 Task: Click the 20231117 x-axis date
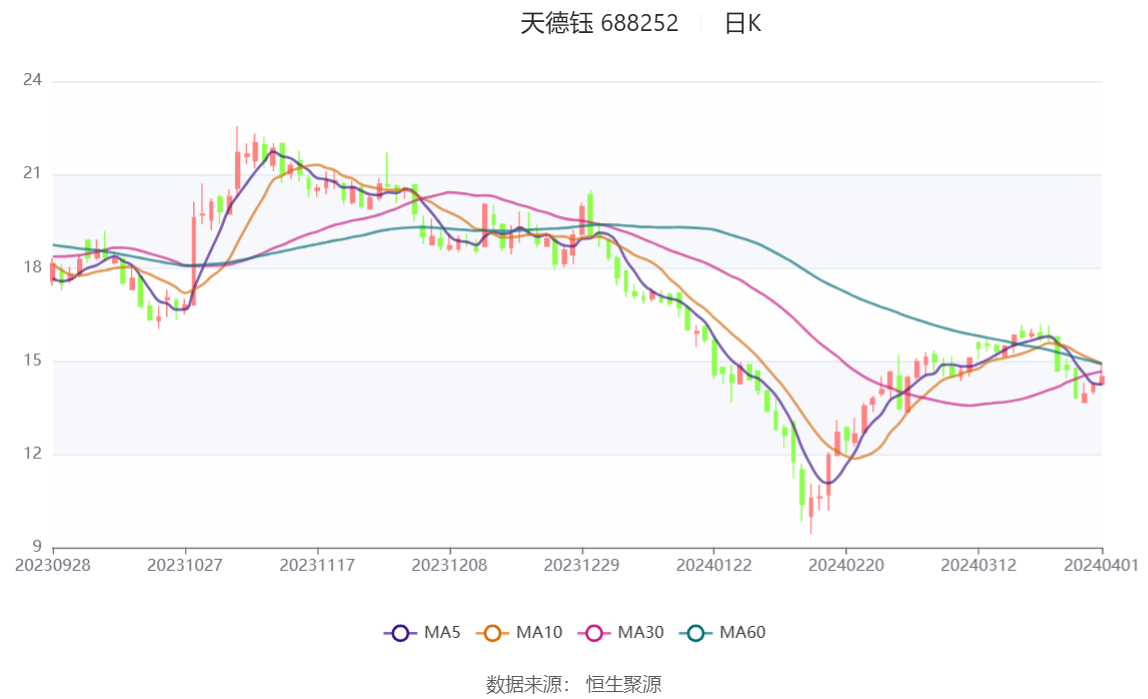coord(317,565)
